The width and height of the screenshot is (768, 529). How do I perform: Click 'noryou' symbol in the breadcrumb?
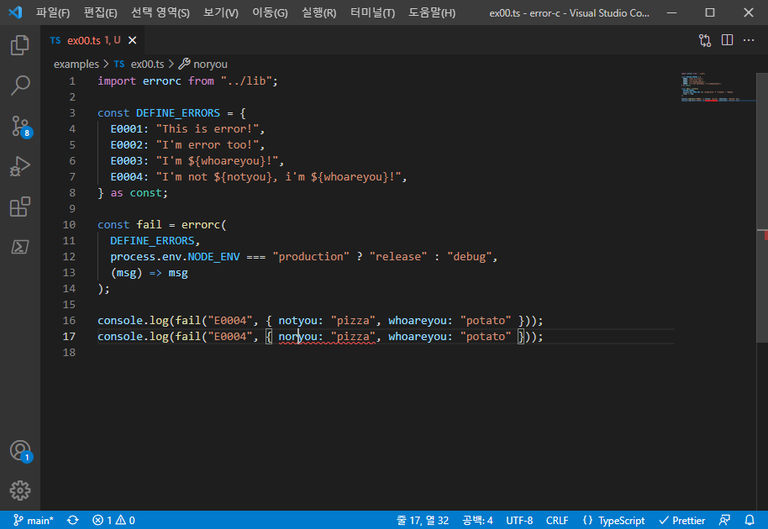(210, 64)
